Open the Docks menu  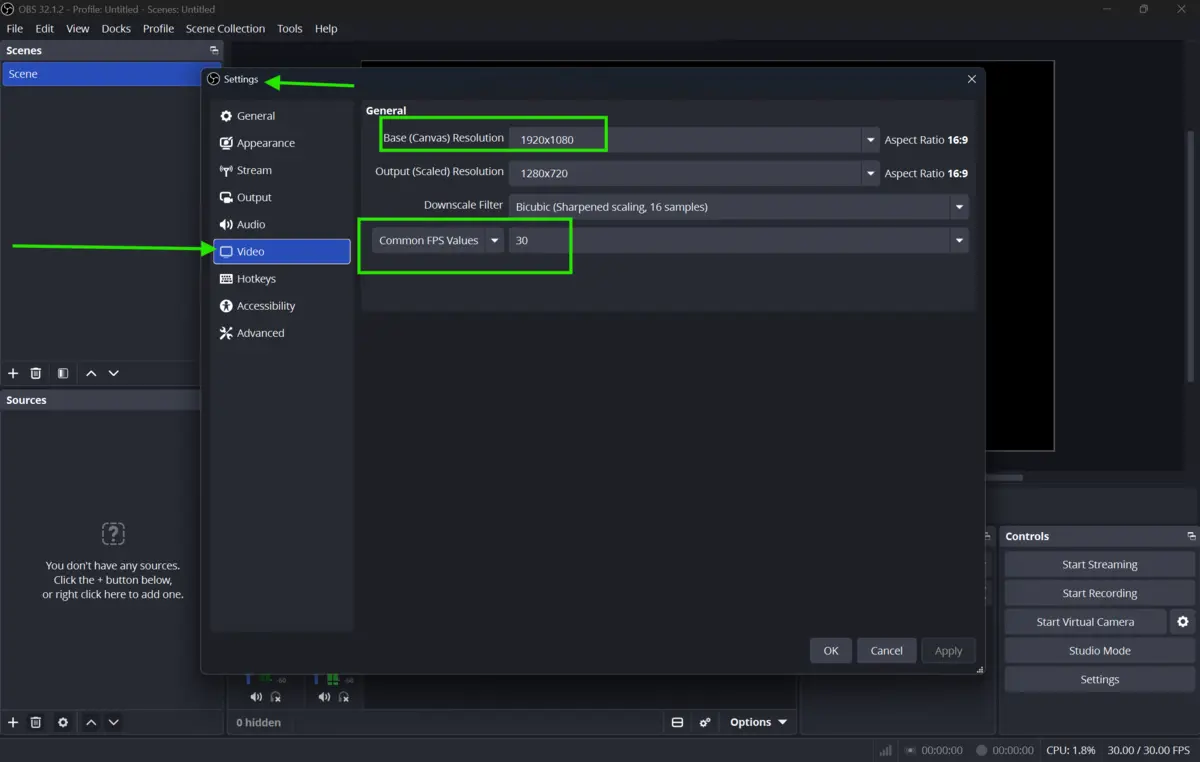click(116, 28)
